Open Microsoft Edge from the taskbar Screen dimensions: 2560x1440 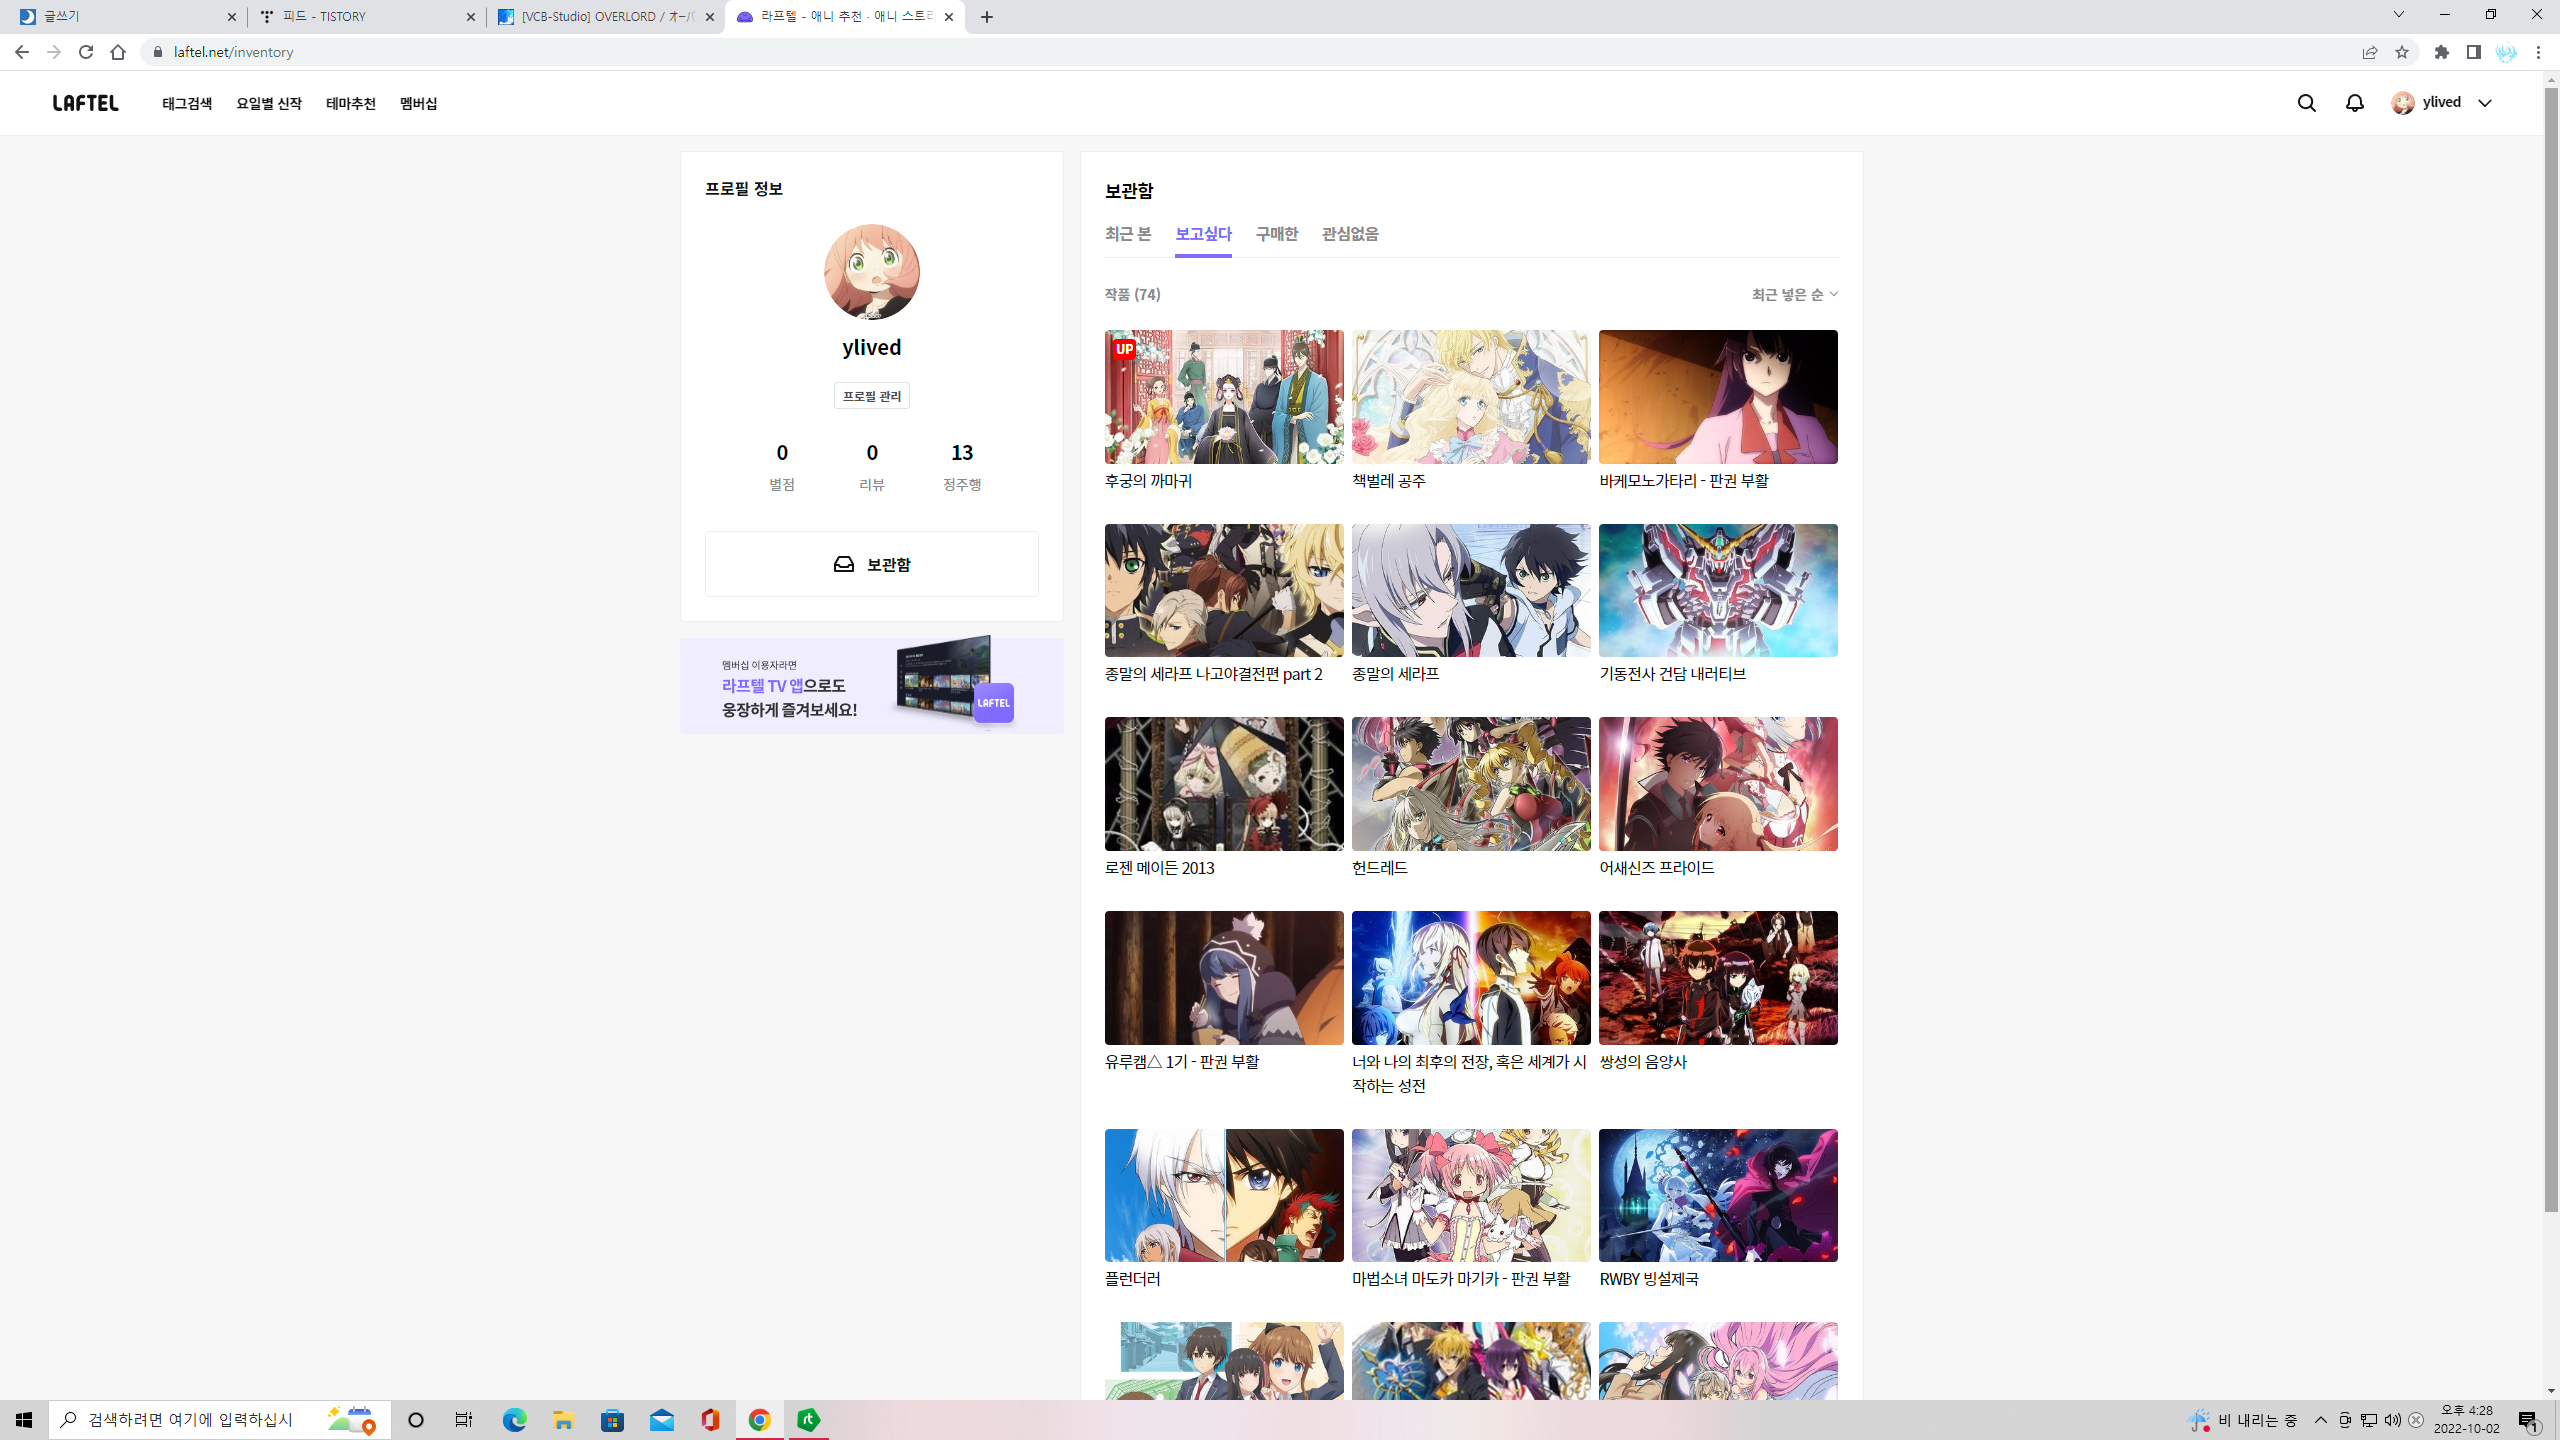(514, 1420)
